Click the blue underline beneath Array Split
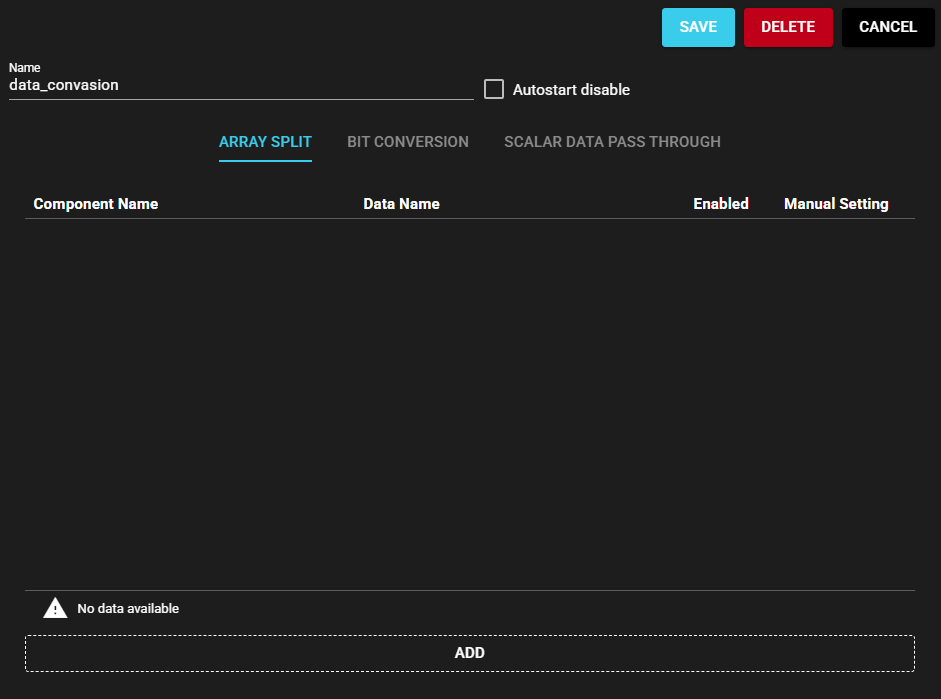 coord(265,160)
